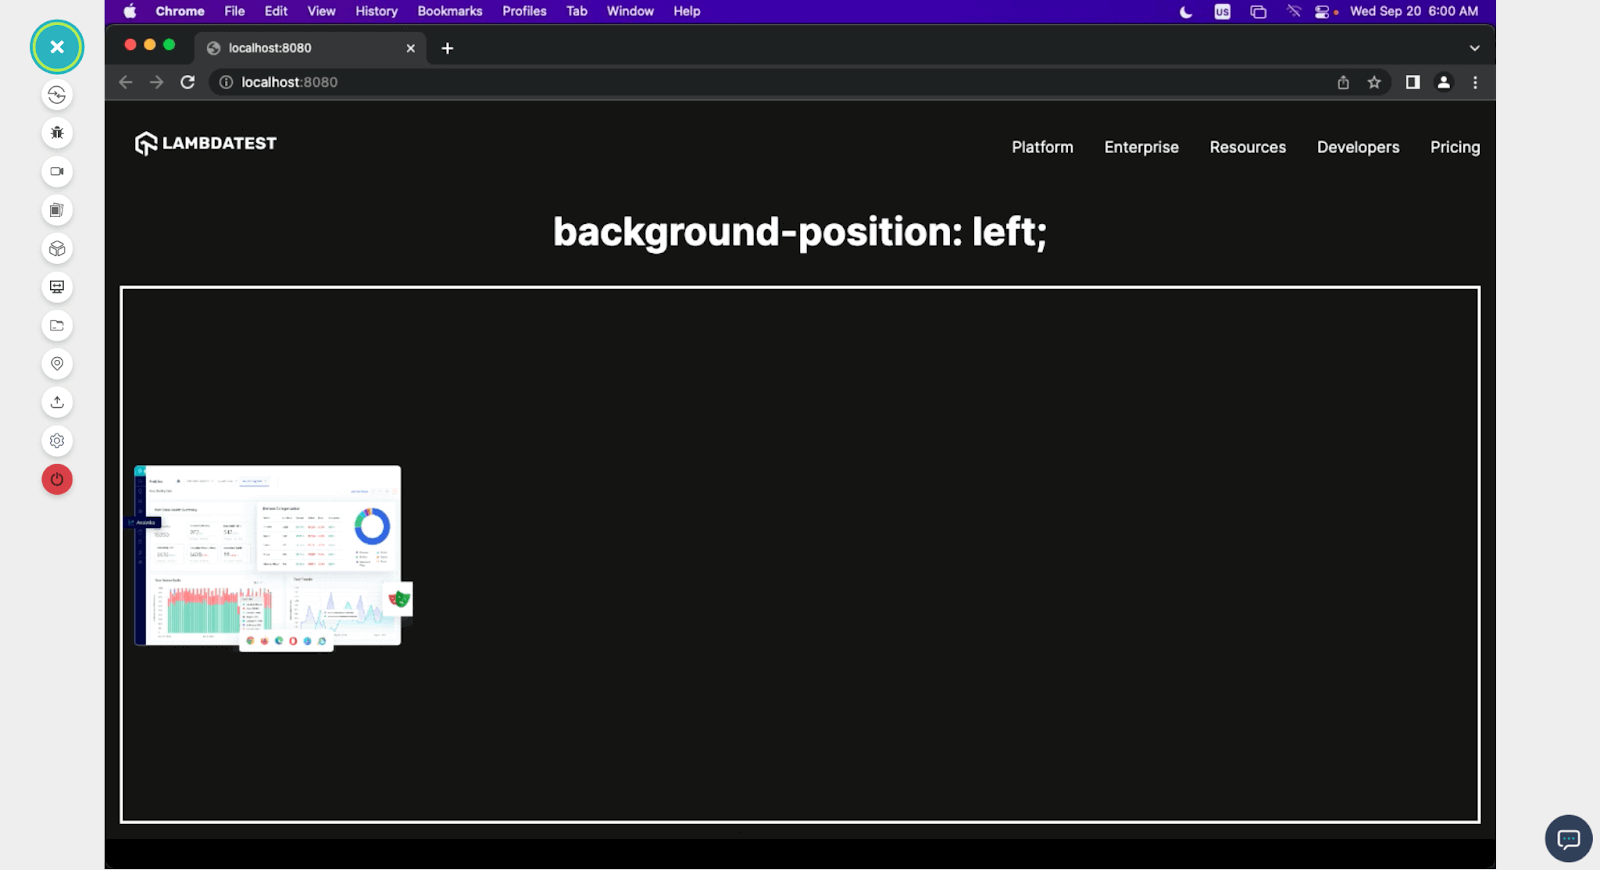Reload the localhost page

(x=187, y=82)
